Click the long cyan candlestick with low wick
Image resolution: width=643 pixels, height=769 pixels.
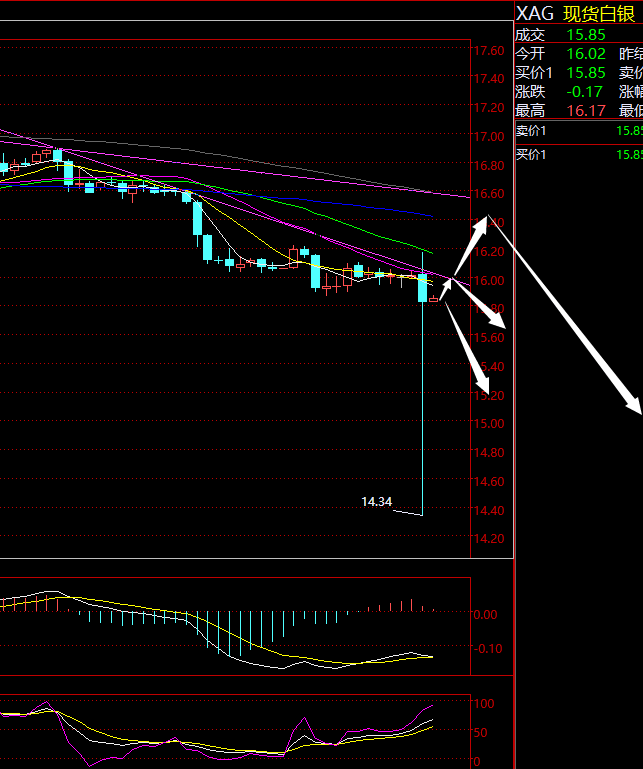pyautogui.click(x=422, y=384)
